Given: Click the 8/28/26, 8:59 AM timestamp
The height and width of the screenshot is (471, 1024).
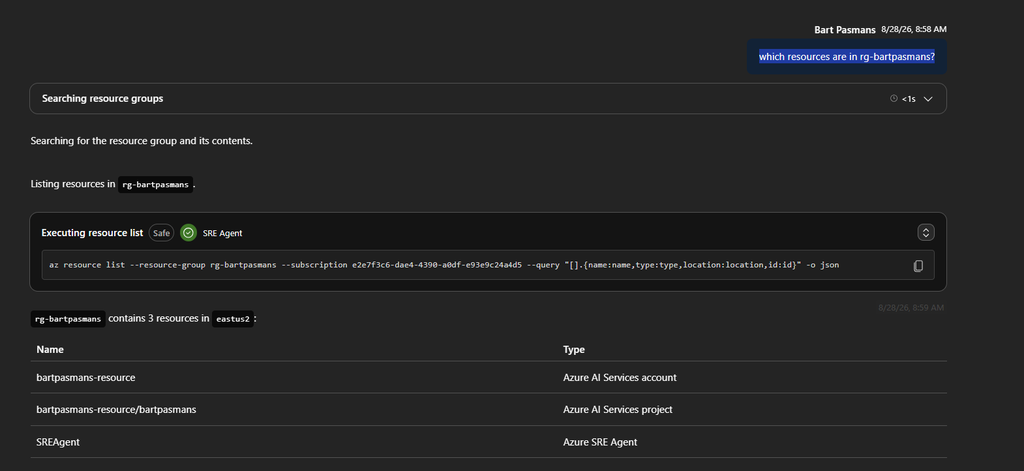Looking at the screenshot, I should click(911, 307).
